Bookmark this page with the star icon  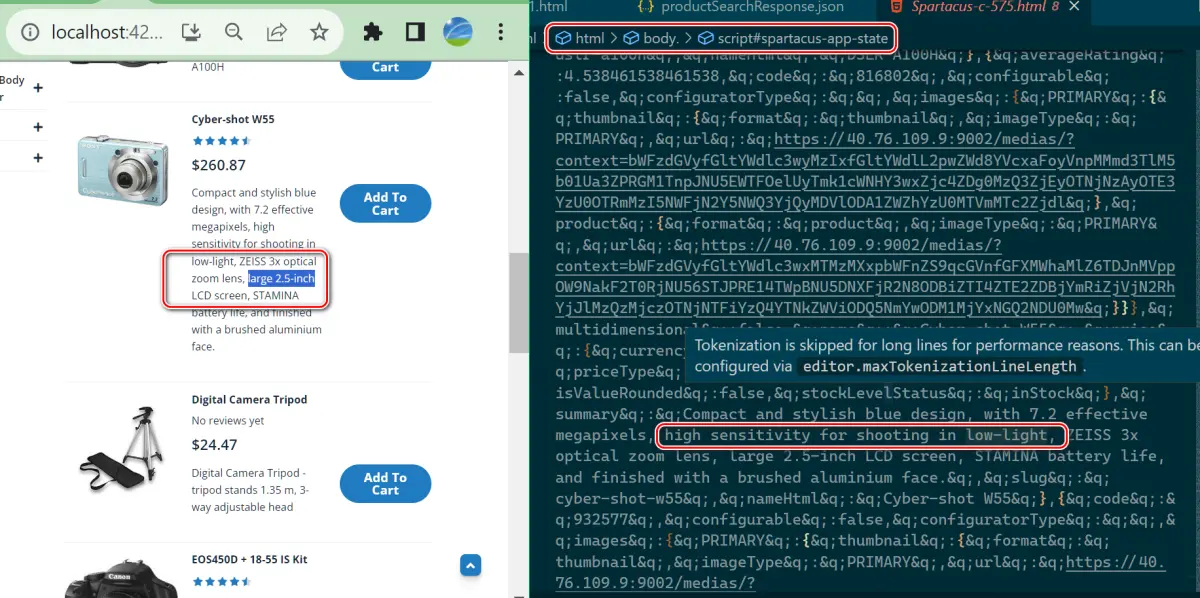(x=319, y=32)
